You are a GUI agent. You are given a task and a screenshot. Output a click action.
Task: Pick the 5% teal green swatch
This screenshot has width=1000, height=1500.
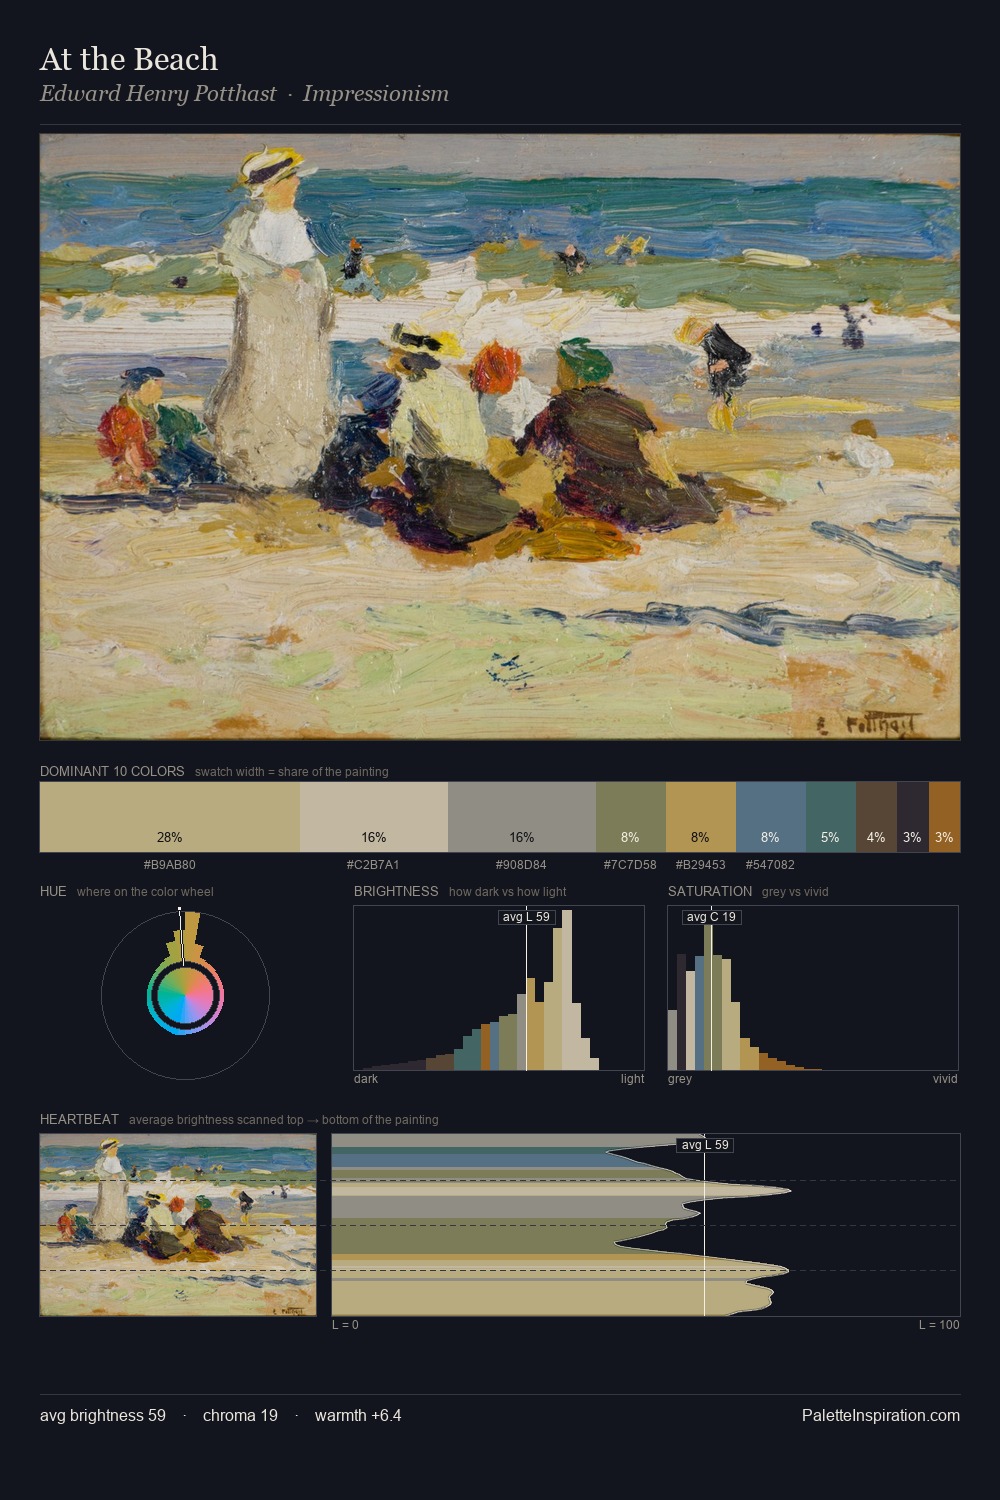(x=831, y=817)
